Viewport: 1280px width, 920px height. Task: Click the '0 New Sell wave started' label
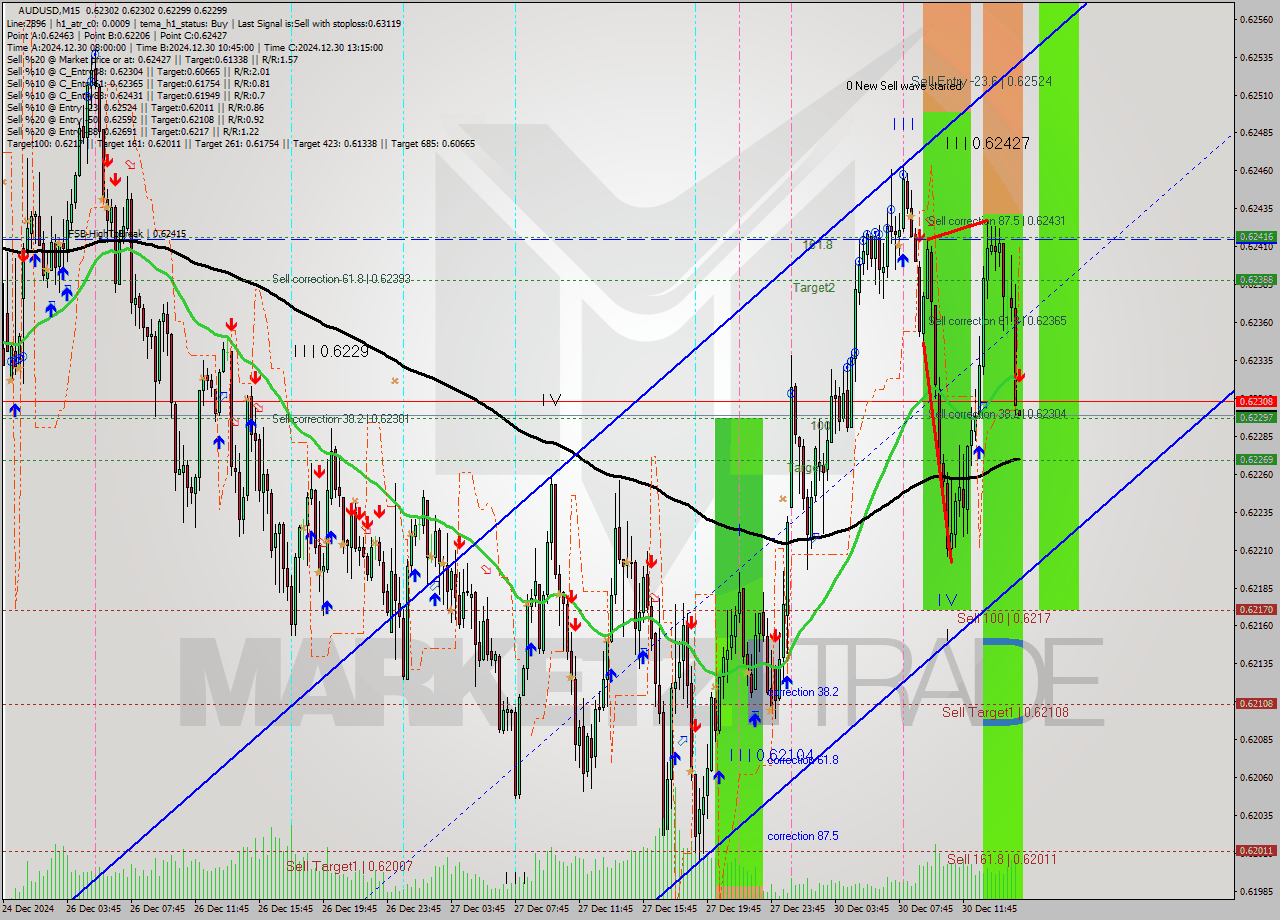(903, 86)
